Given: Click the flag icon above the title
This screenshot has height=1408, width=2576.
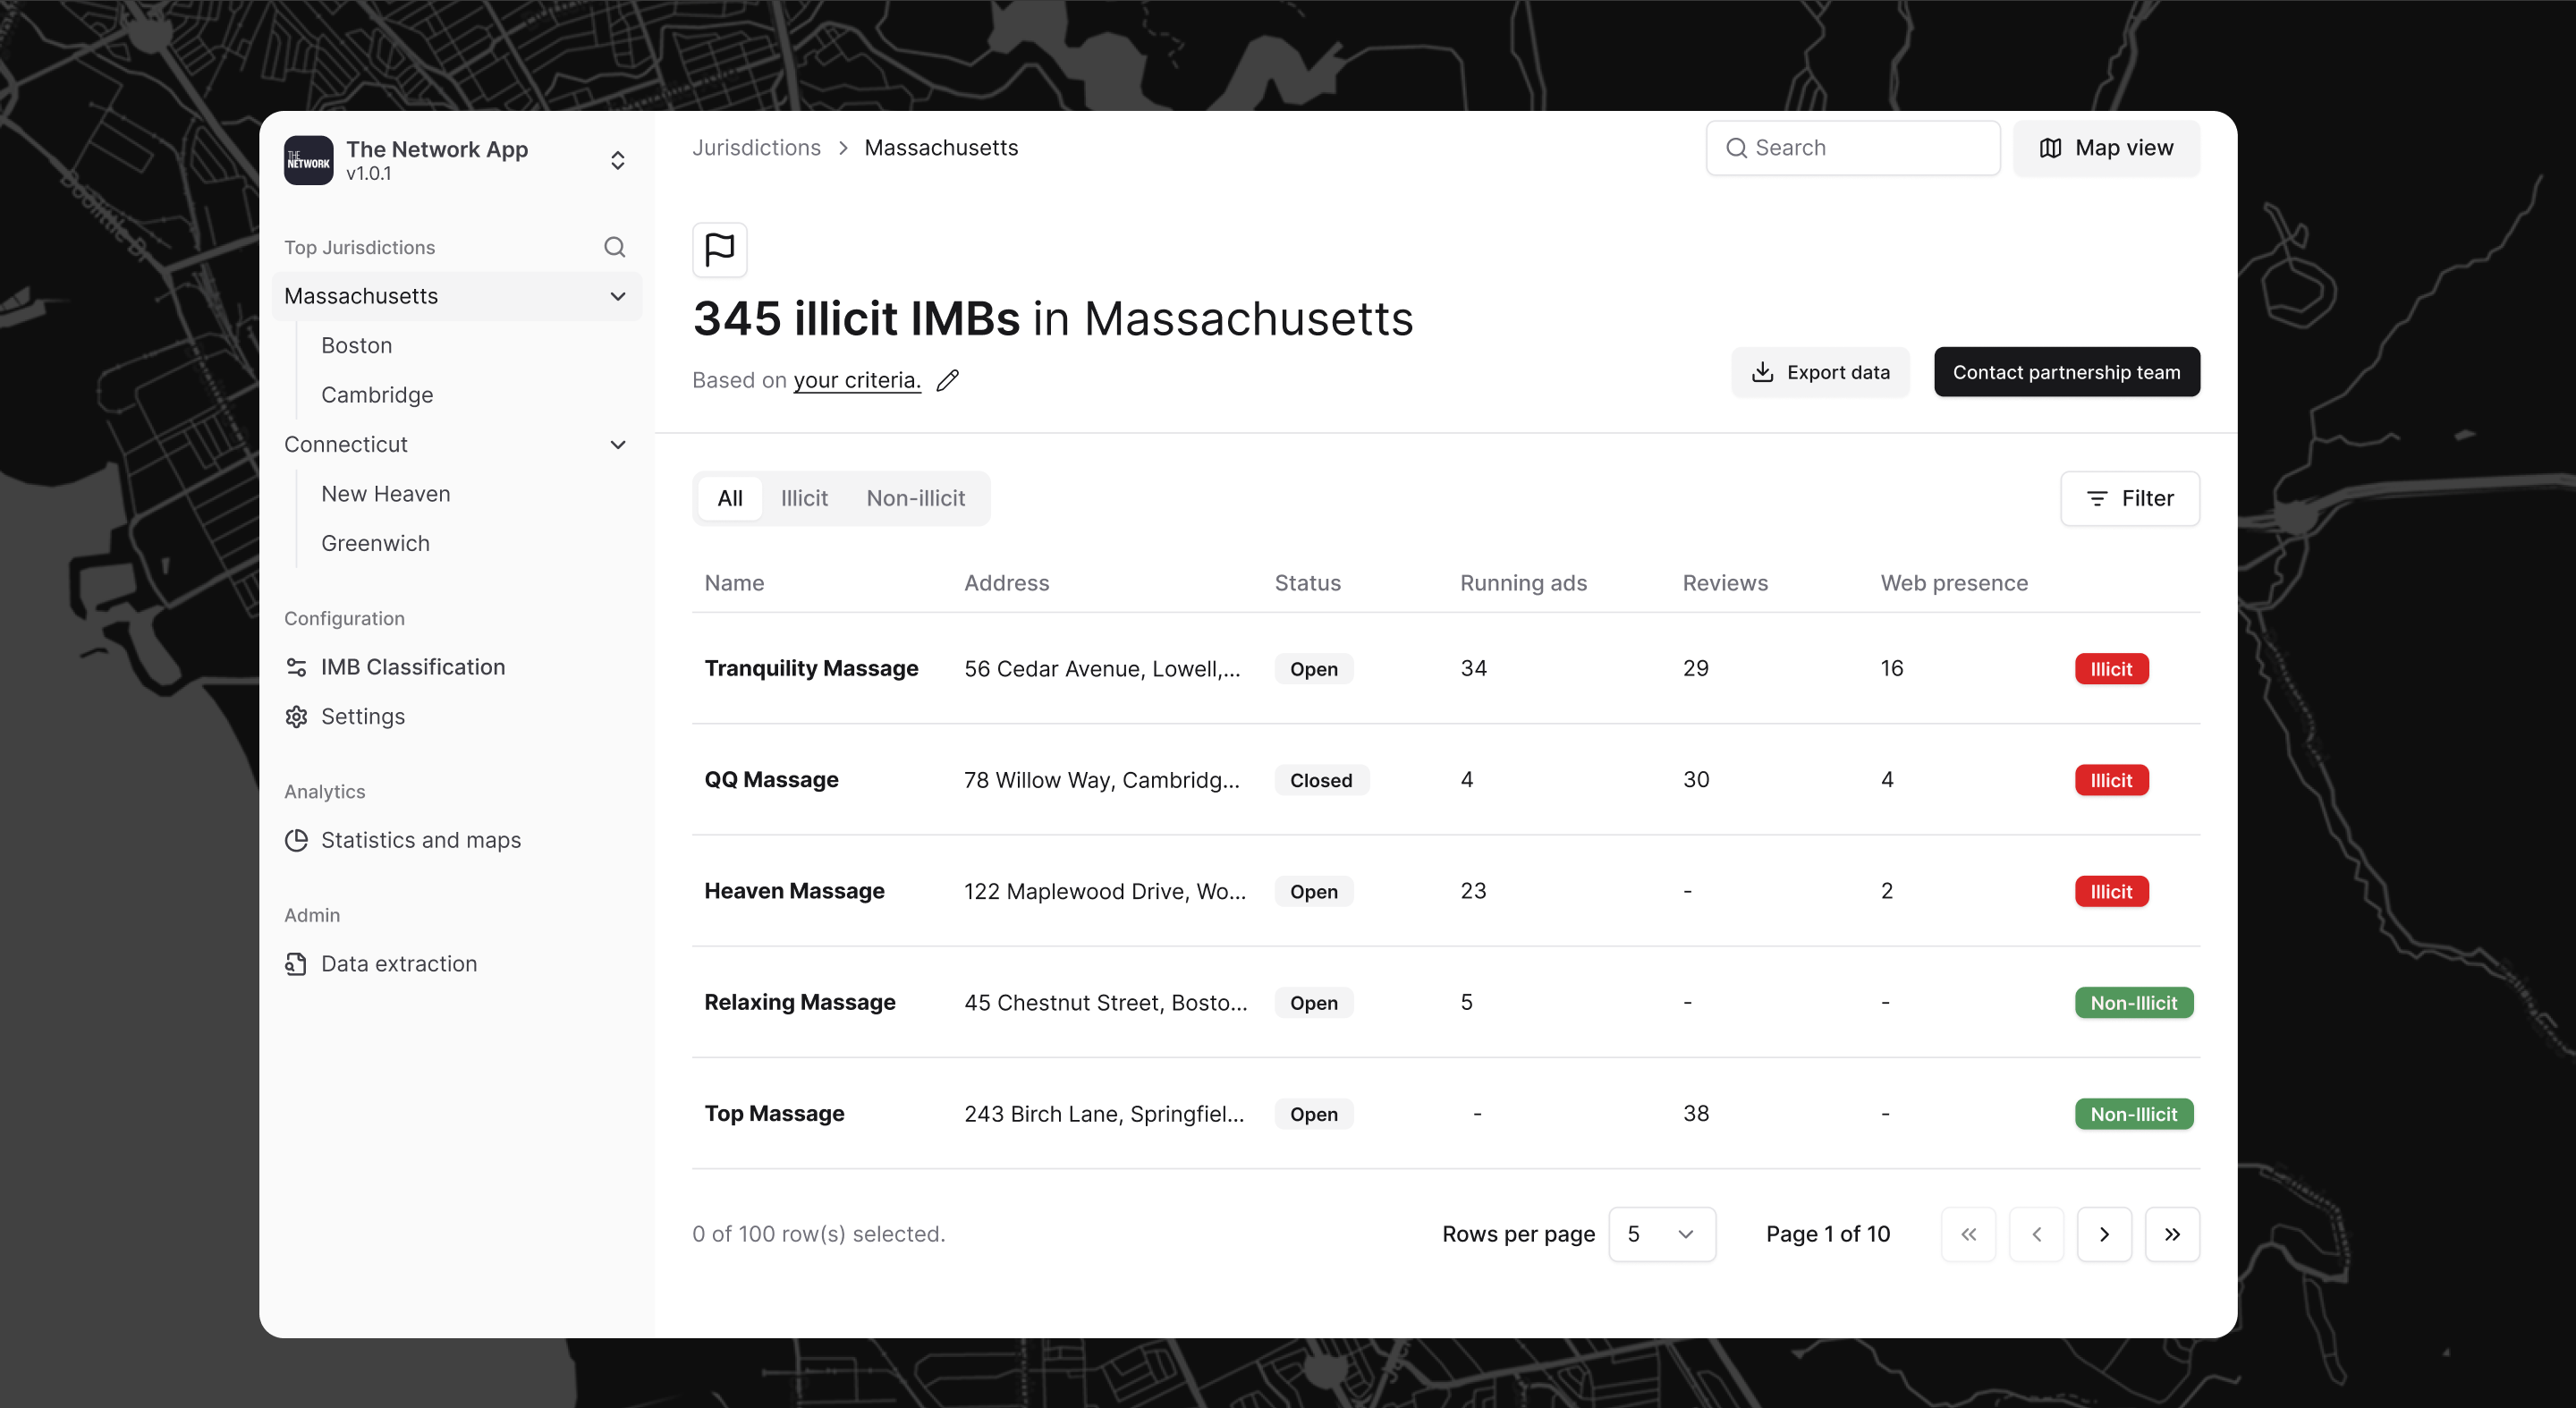Looking at the screenshot, I should point(719,249).
